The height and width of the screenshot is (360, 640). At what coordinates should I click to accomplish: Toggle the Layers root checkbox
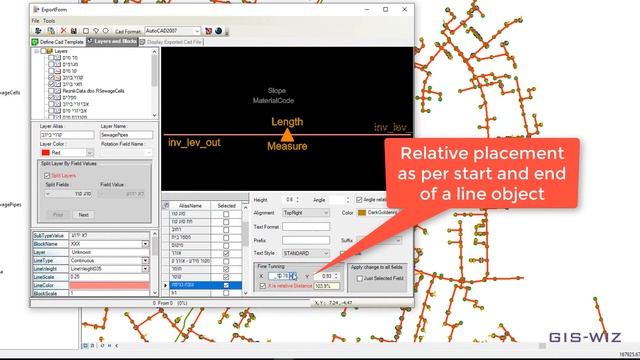43,51
